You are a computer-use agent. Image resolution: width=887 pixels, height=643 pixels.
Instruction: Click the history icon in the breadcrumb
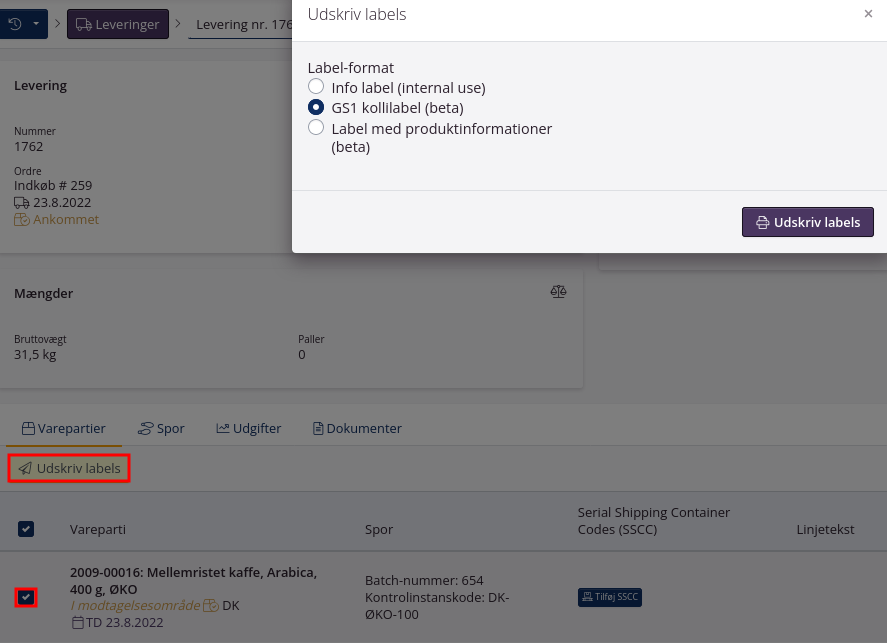[13, 22]
